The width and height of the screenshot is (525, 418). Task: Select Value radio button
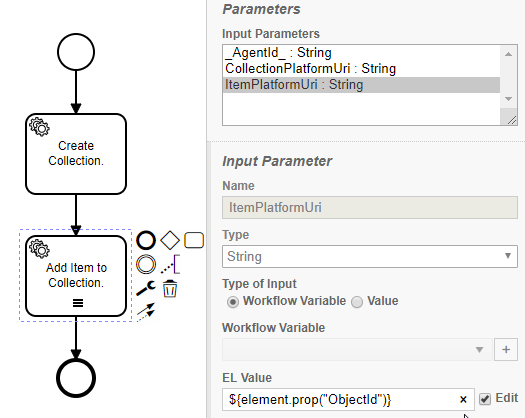coord(357,302)
